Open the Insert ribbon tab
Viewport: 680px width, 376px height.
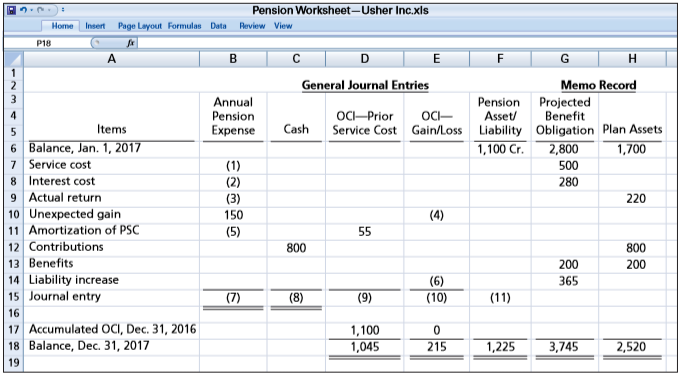pyautogui.click(x=95, y=26)
